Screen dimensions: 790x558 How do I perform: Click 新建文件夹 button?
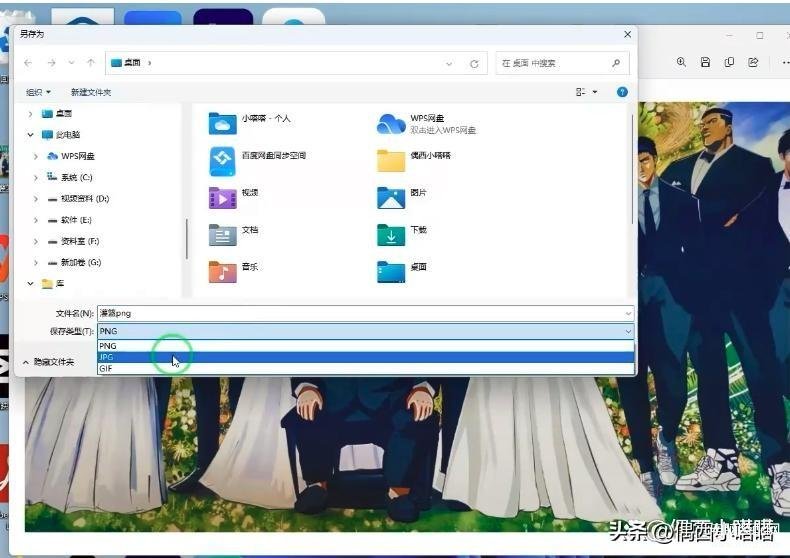(x=91, y=92)
